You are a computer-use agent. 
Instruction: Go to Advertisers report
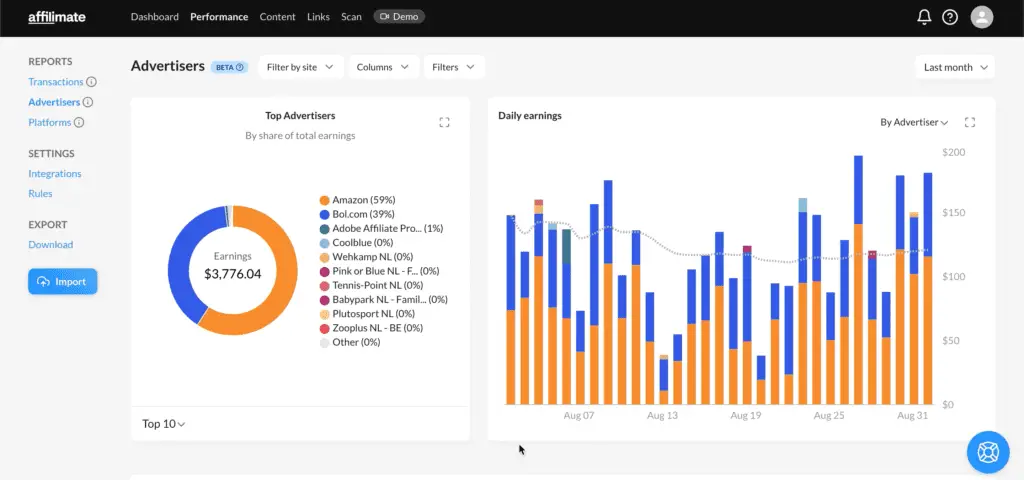click(x=54, y=103)
